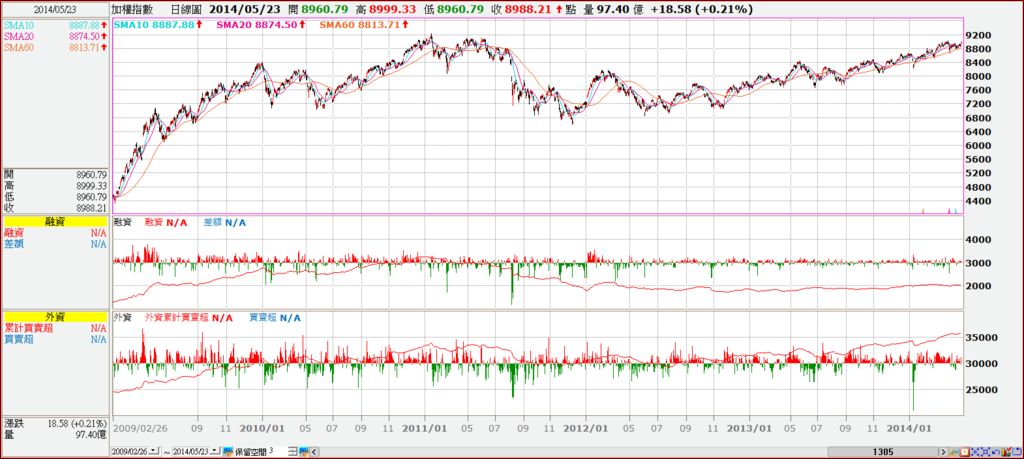Open the indicator settings bar-chart icon
Screen dimensions: 1024x459
1006,452
